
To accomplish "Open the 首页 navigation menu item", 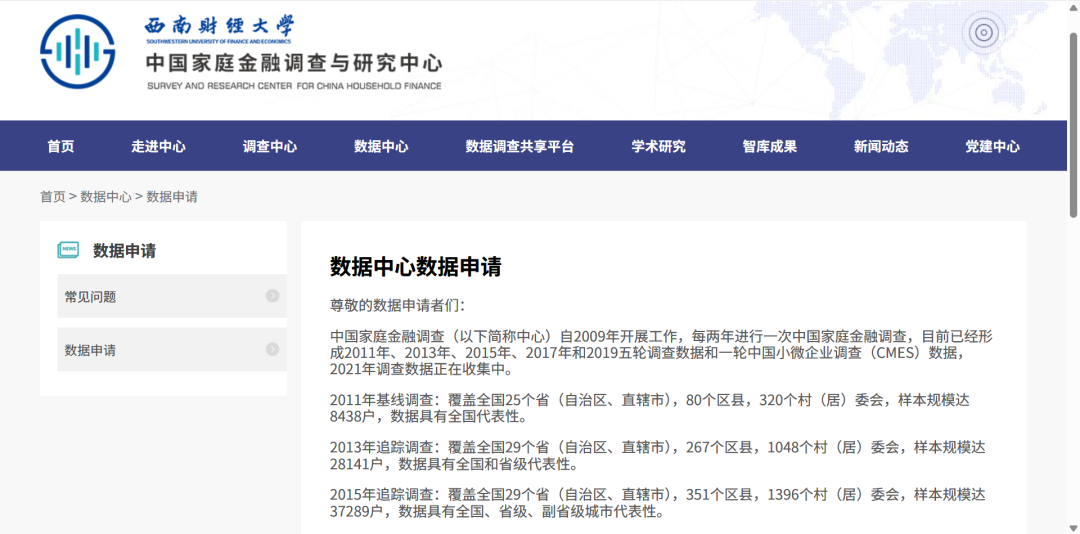I will (x=60, y=146).
